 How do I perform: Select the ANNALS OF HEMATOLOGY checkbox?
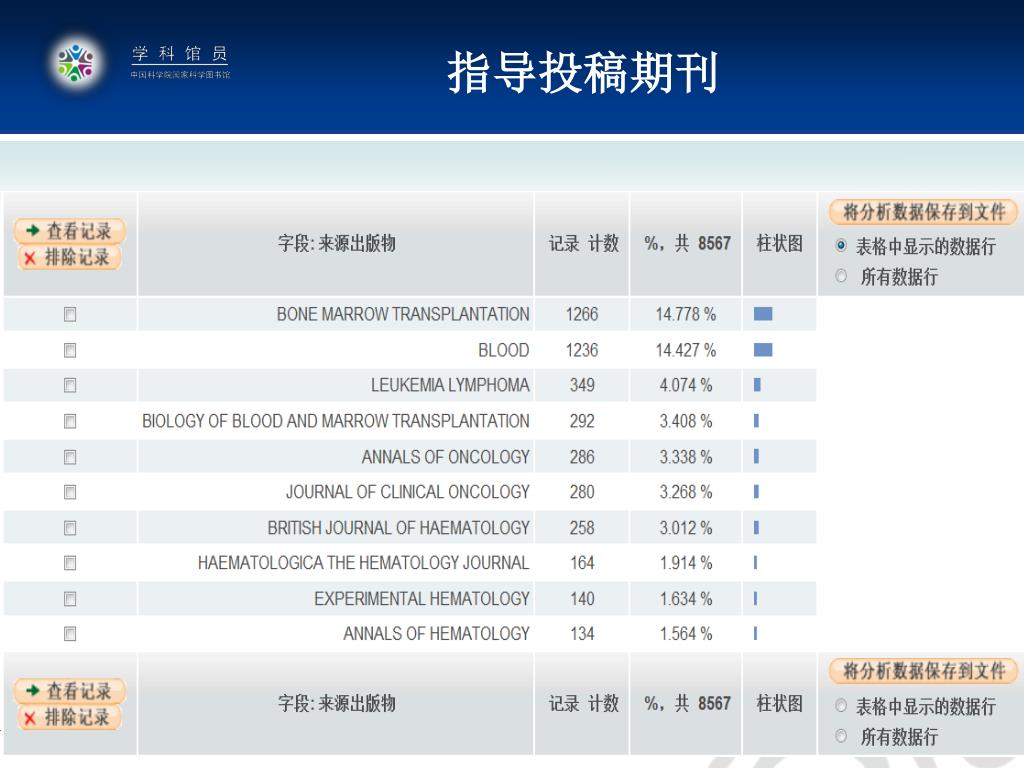(x=70, y=633)
